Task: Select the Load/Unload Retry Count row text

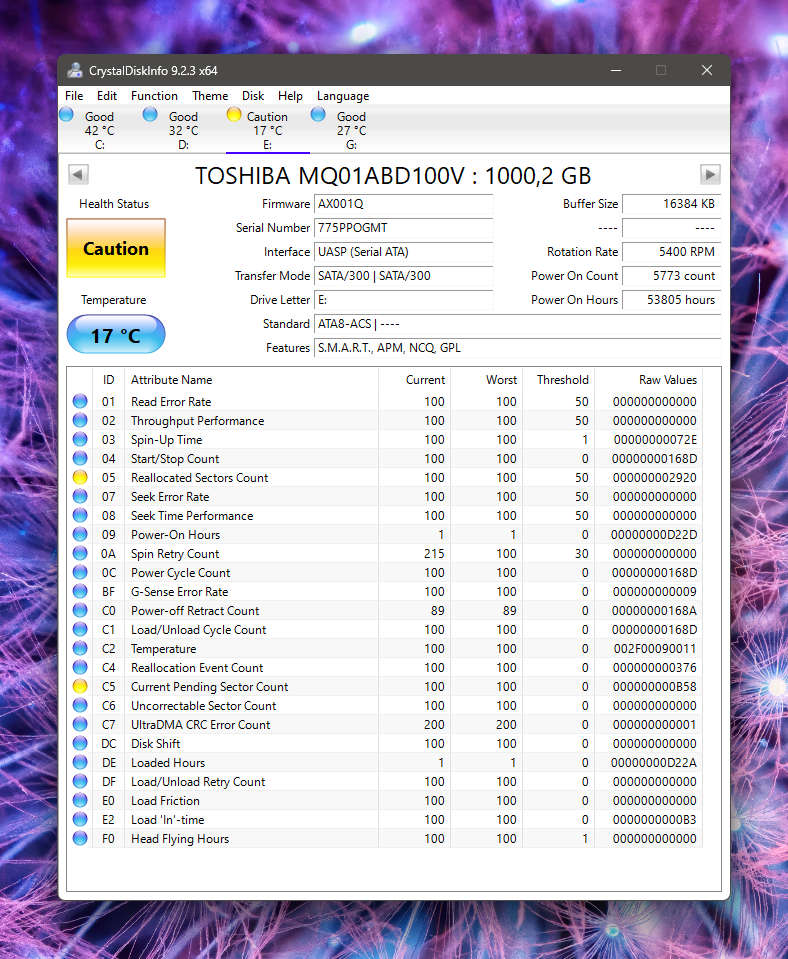Action: point(198,781)
